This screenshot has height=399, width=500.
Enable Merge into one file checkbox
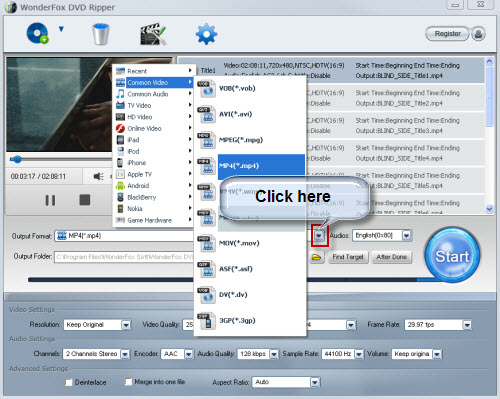128,381
